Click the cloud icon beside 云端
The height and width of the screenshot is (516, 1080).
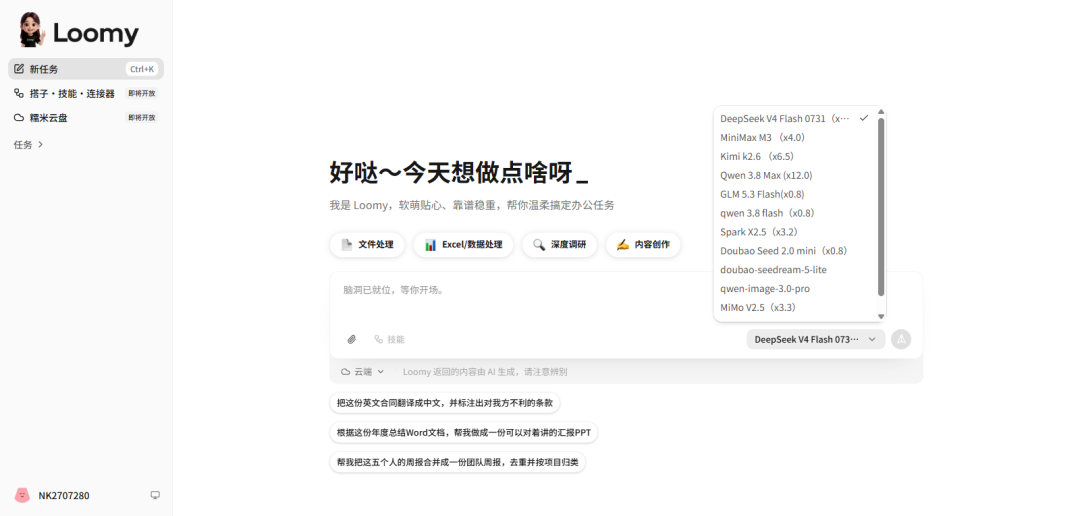tap(346, 372)
